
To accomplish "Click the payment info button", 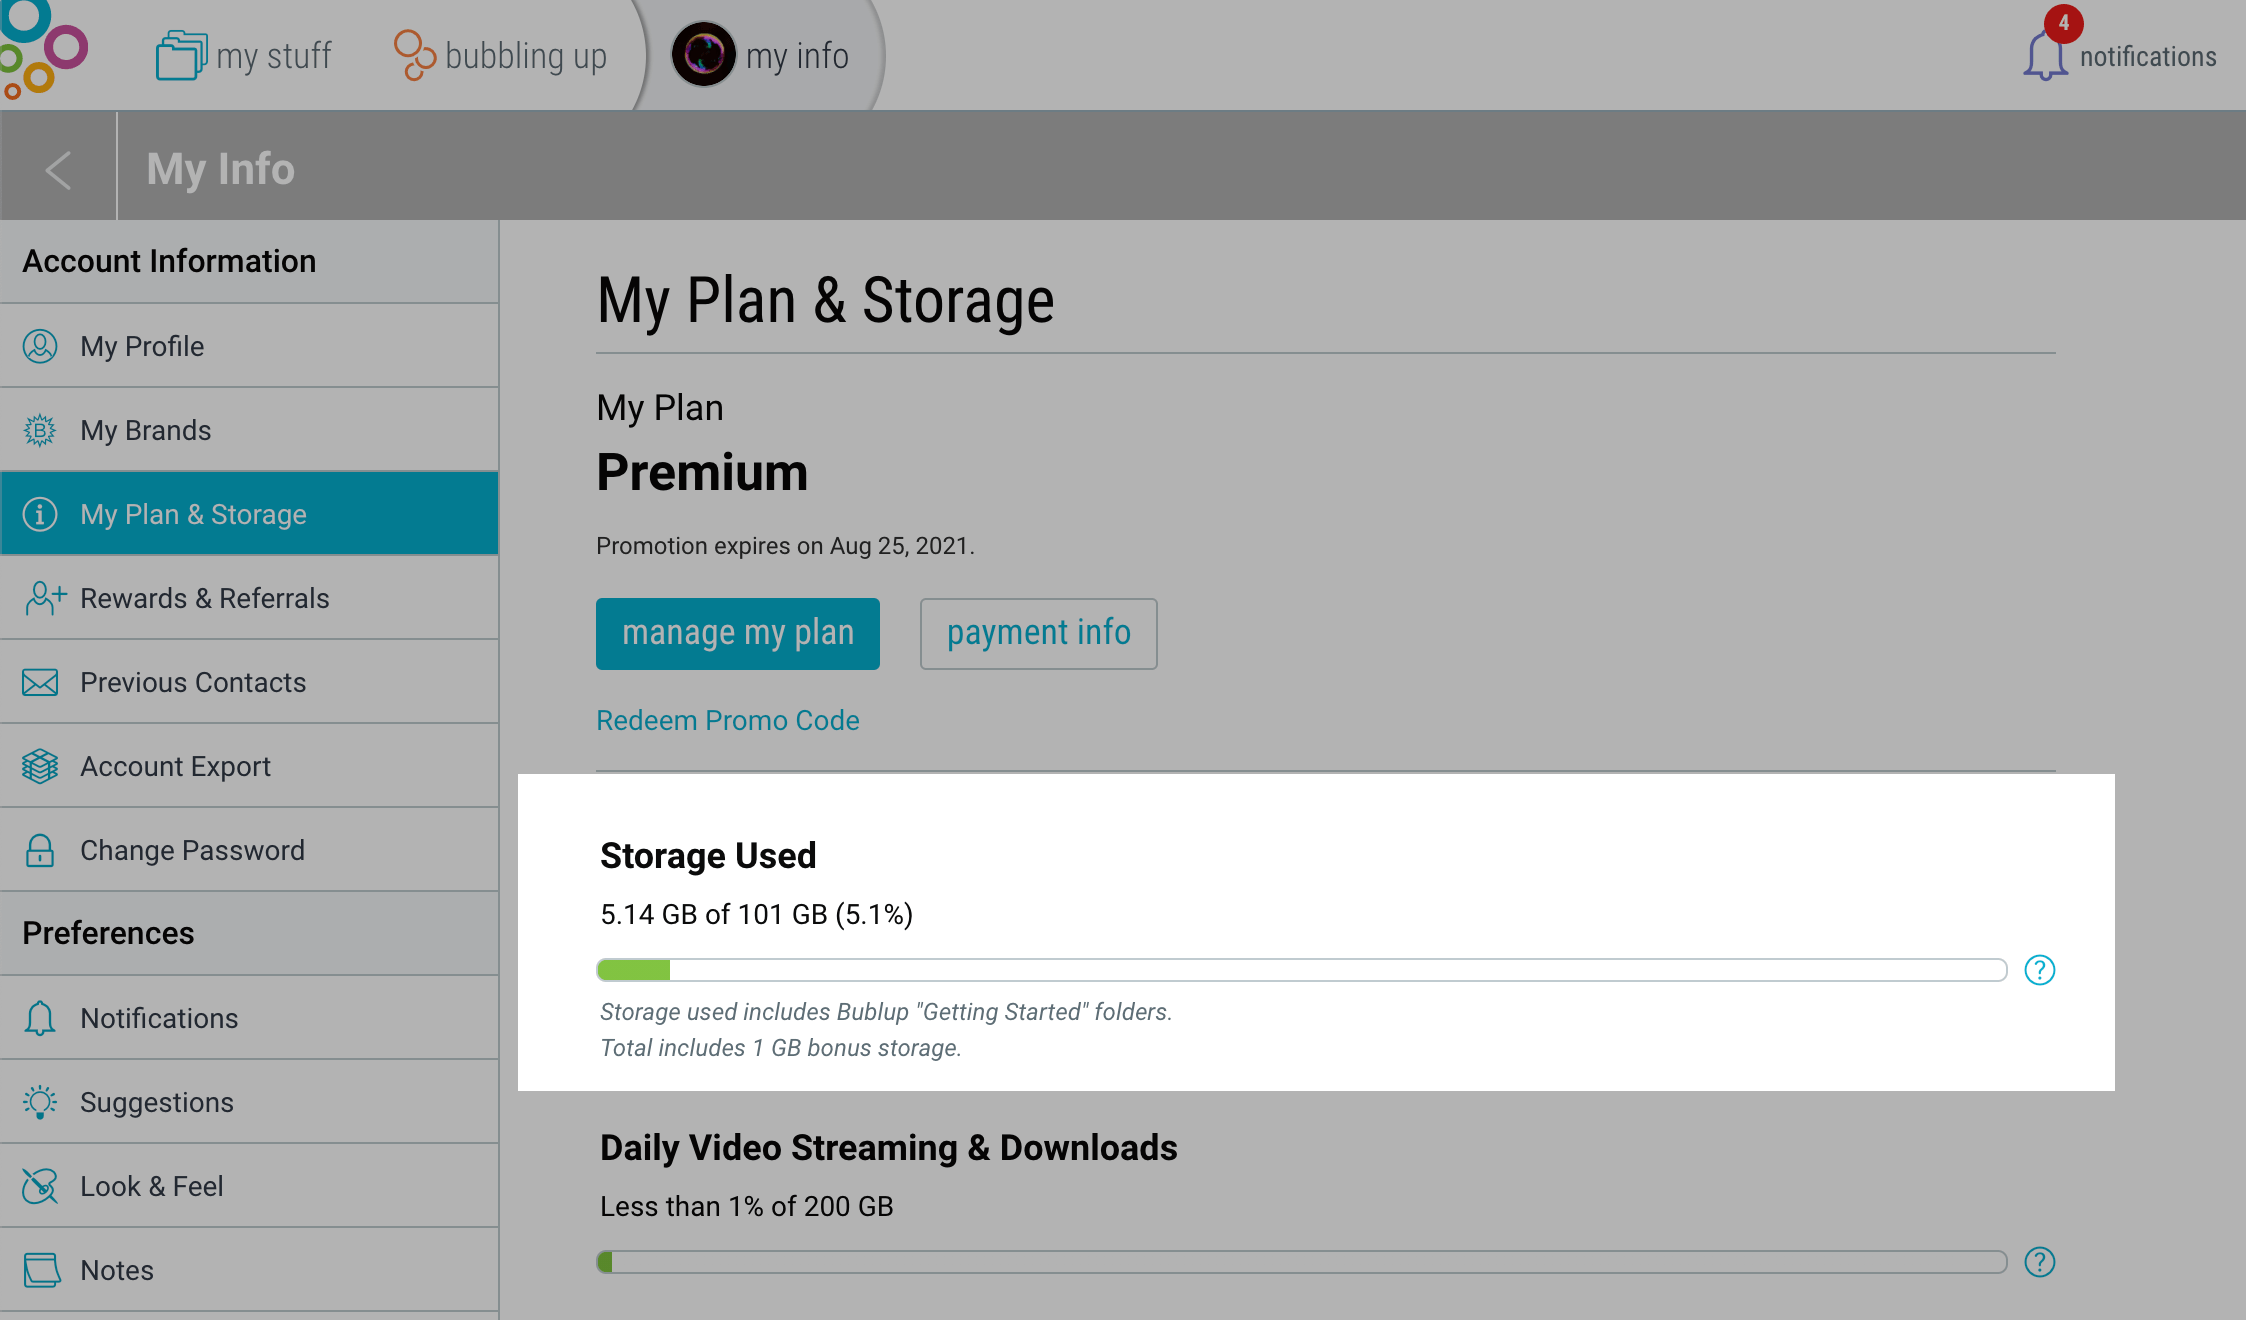I will pyautogui.click(x=1038, y=634).
